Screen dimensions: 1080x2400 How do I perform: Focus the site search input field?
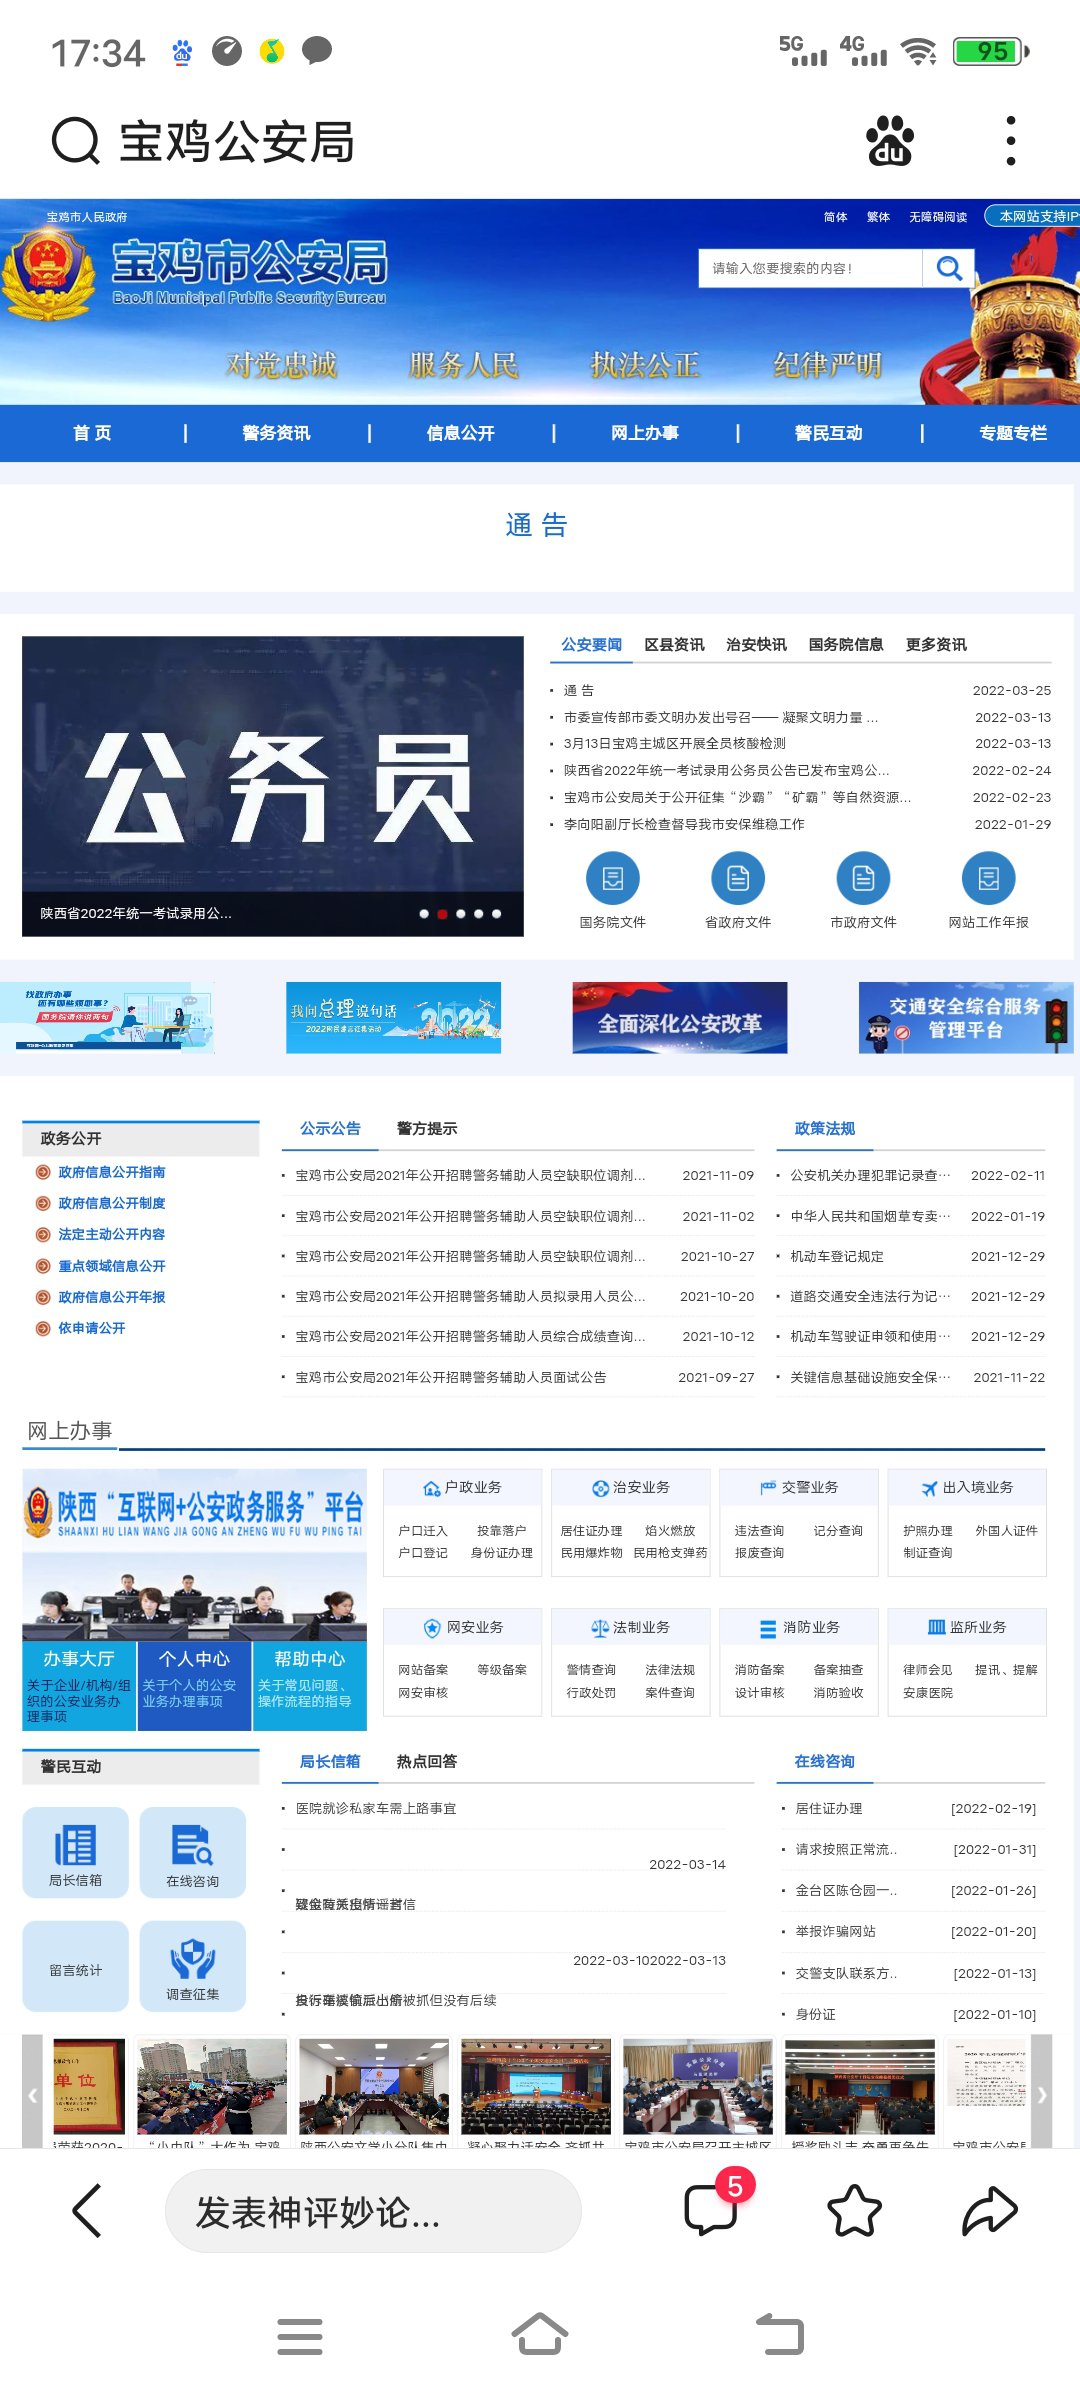point(810,268)
